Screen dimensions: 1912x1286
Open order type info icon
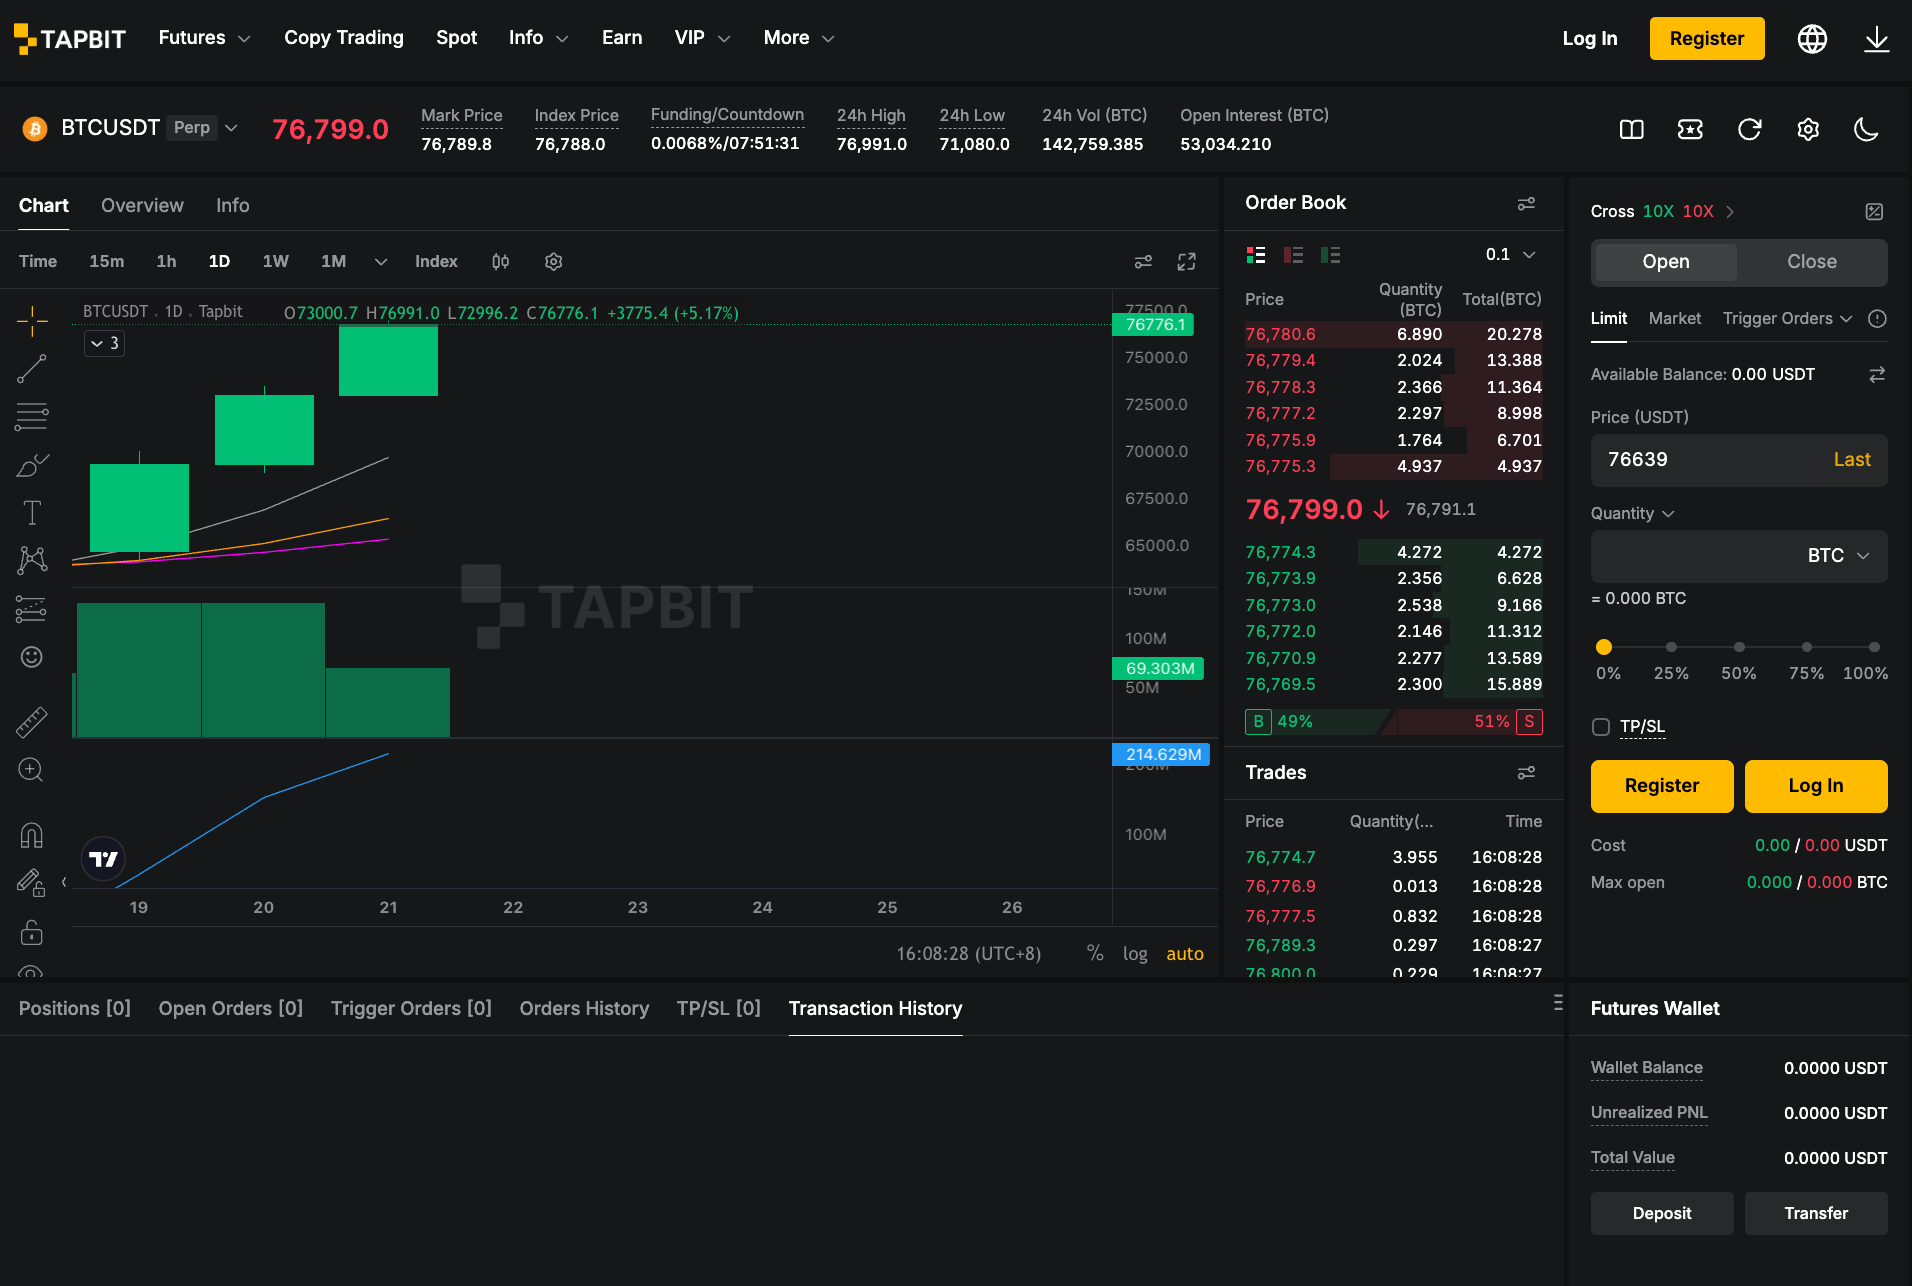(x=1877, y=318)
